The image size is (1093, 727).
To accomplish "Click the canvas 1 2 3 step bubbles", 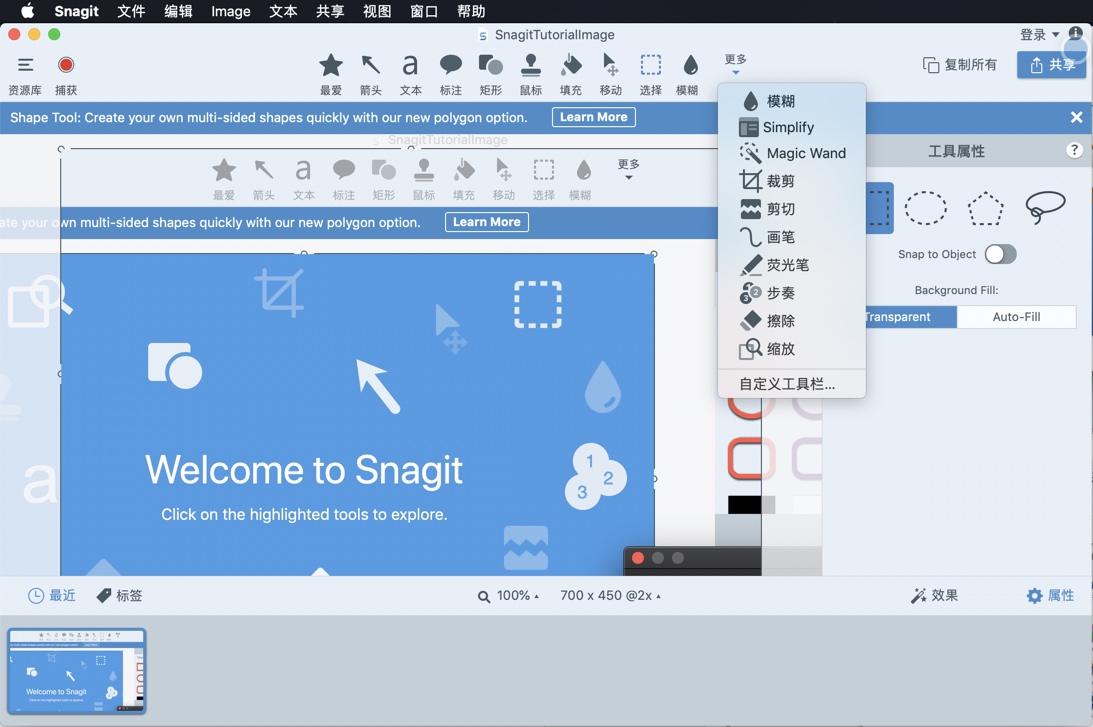I will pyautogui.click(x=595, y=476).
